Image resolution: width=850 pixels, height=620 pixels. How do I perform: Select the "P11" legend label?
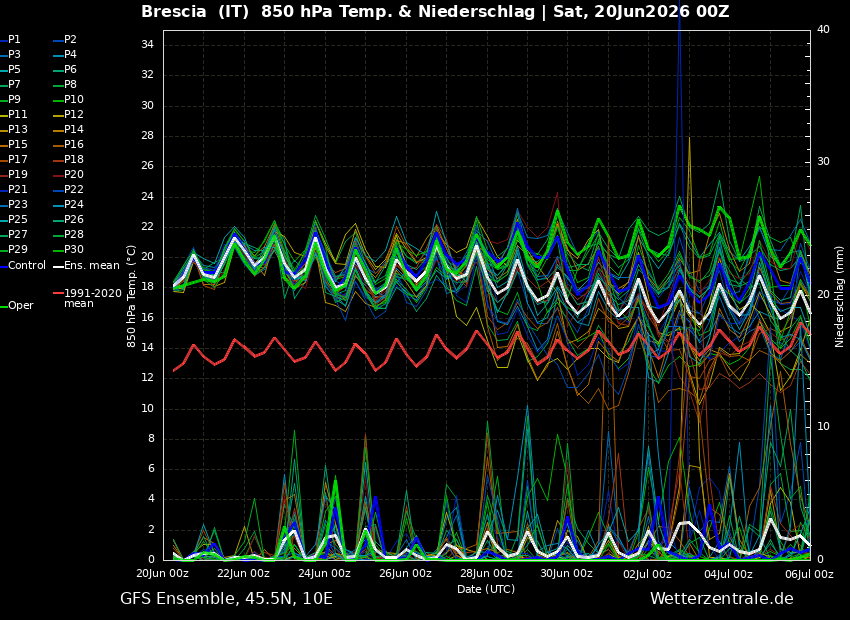[x=17, y=114]
